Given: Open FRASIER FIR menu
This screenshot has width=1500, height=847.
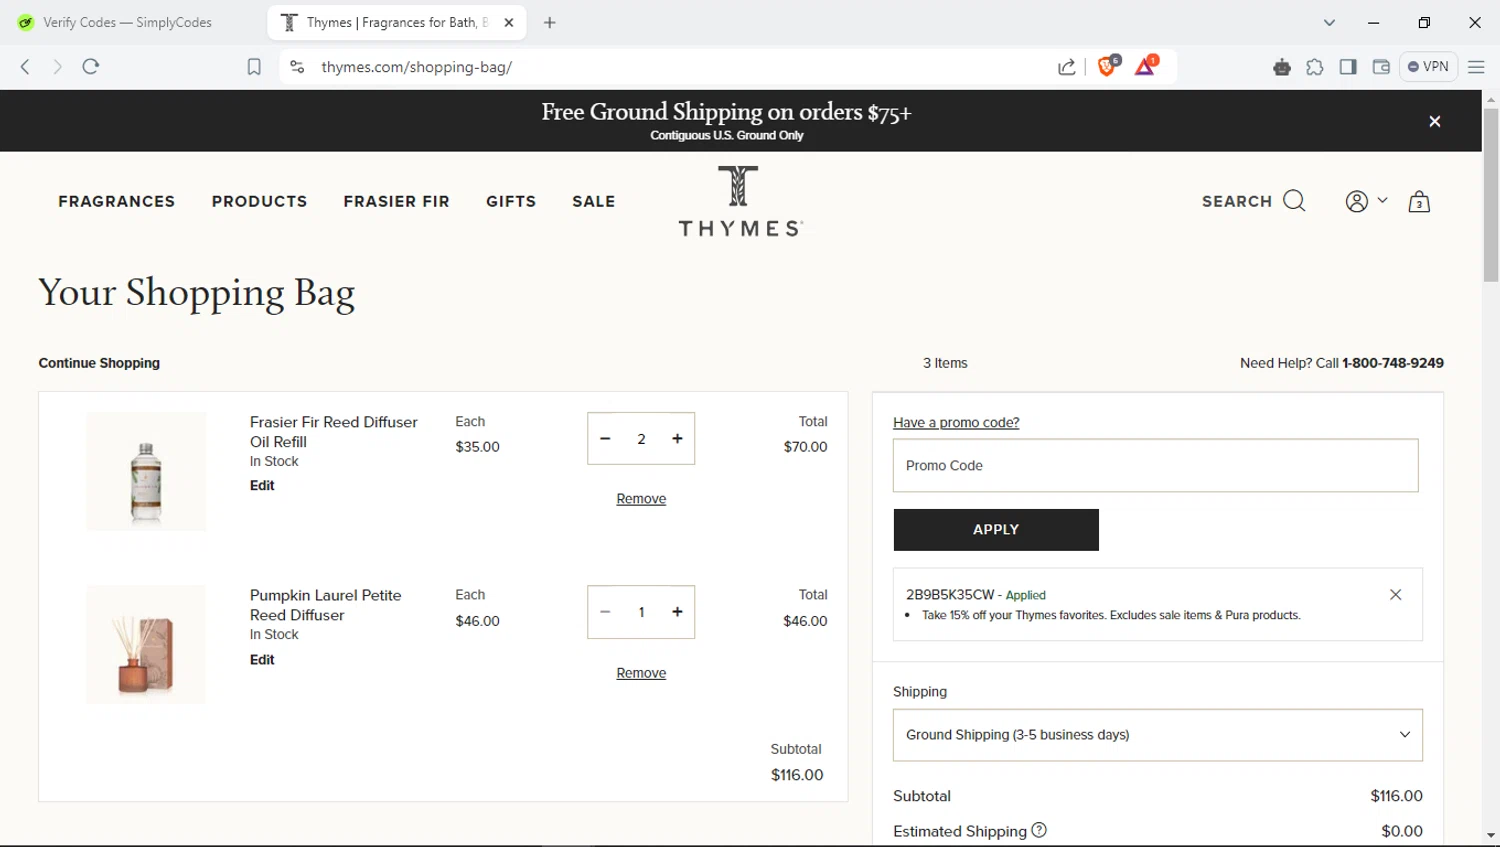Looking at the screenshot, I should point(396,201).
